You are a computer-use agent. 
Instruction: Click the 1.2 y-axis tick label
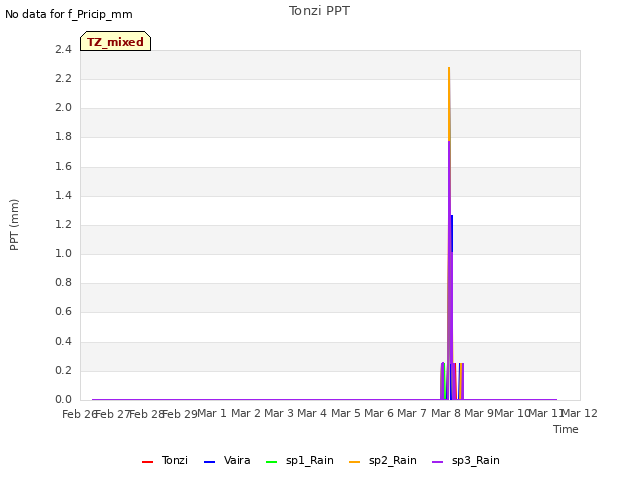63,224
